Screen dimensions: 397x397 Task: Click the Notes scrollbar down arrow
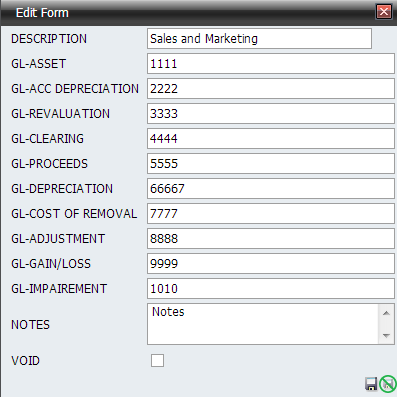coord(386,336)
